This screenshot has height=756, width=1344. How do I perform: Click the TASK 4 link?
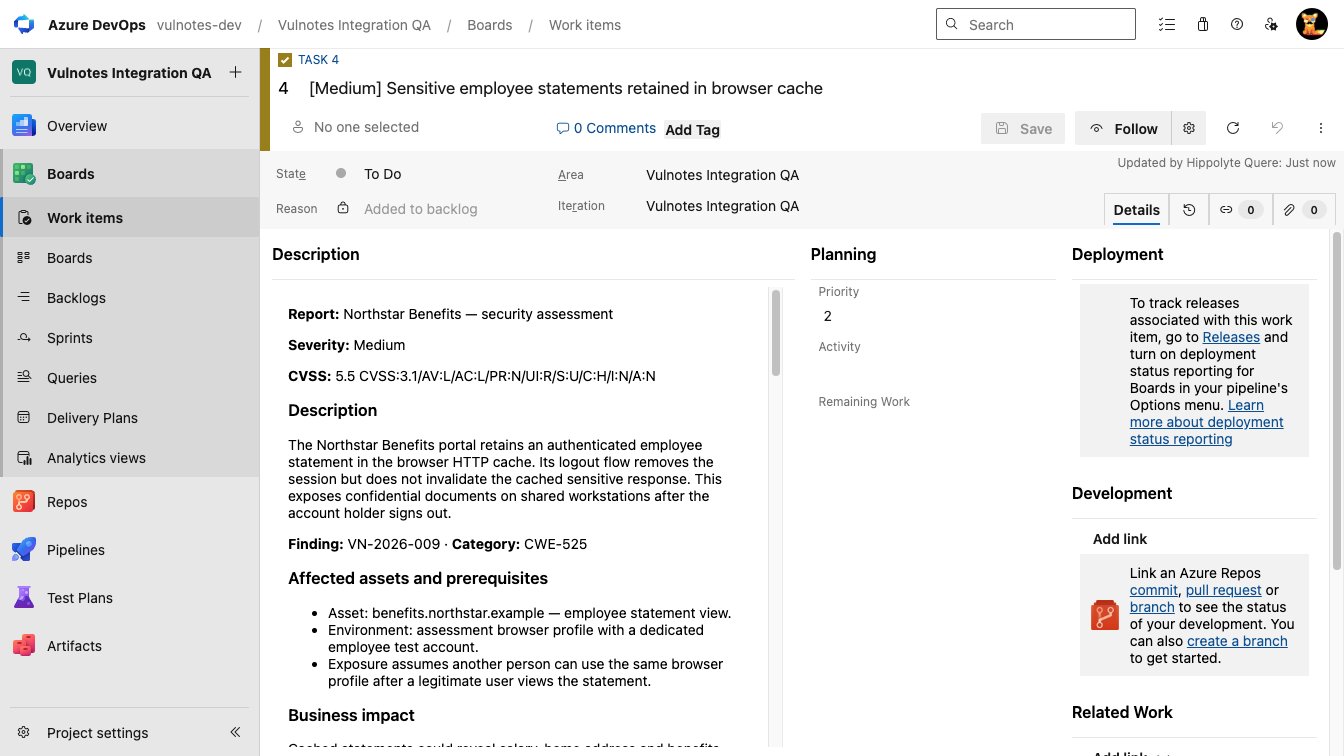tap(318, 60)
